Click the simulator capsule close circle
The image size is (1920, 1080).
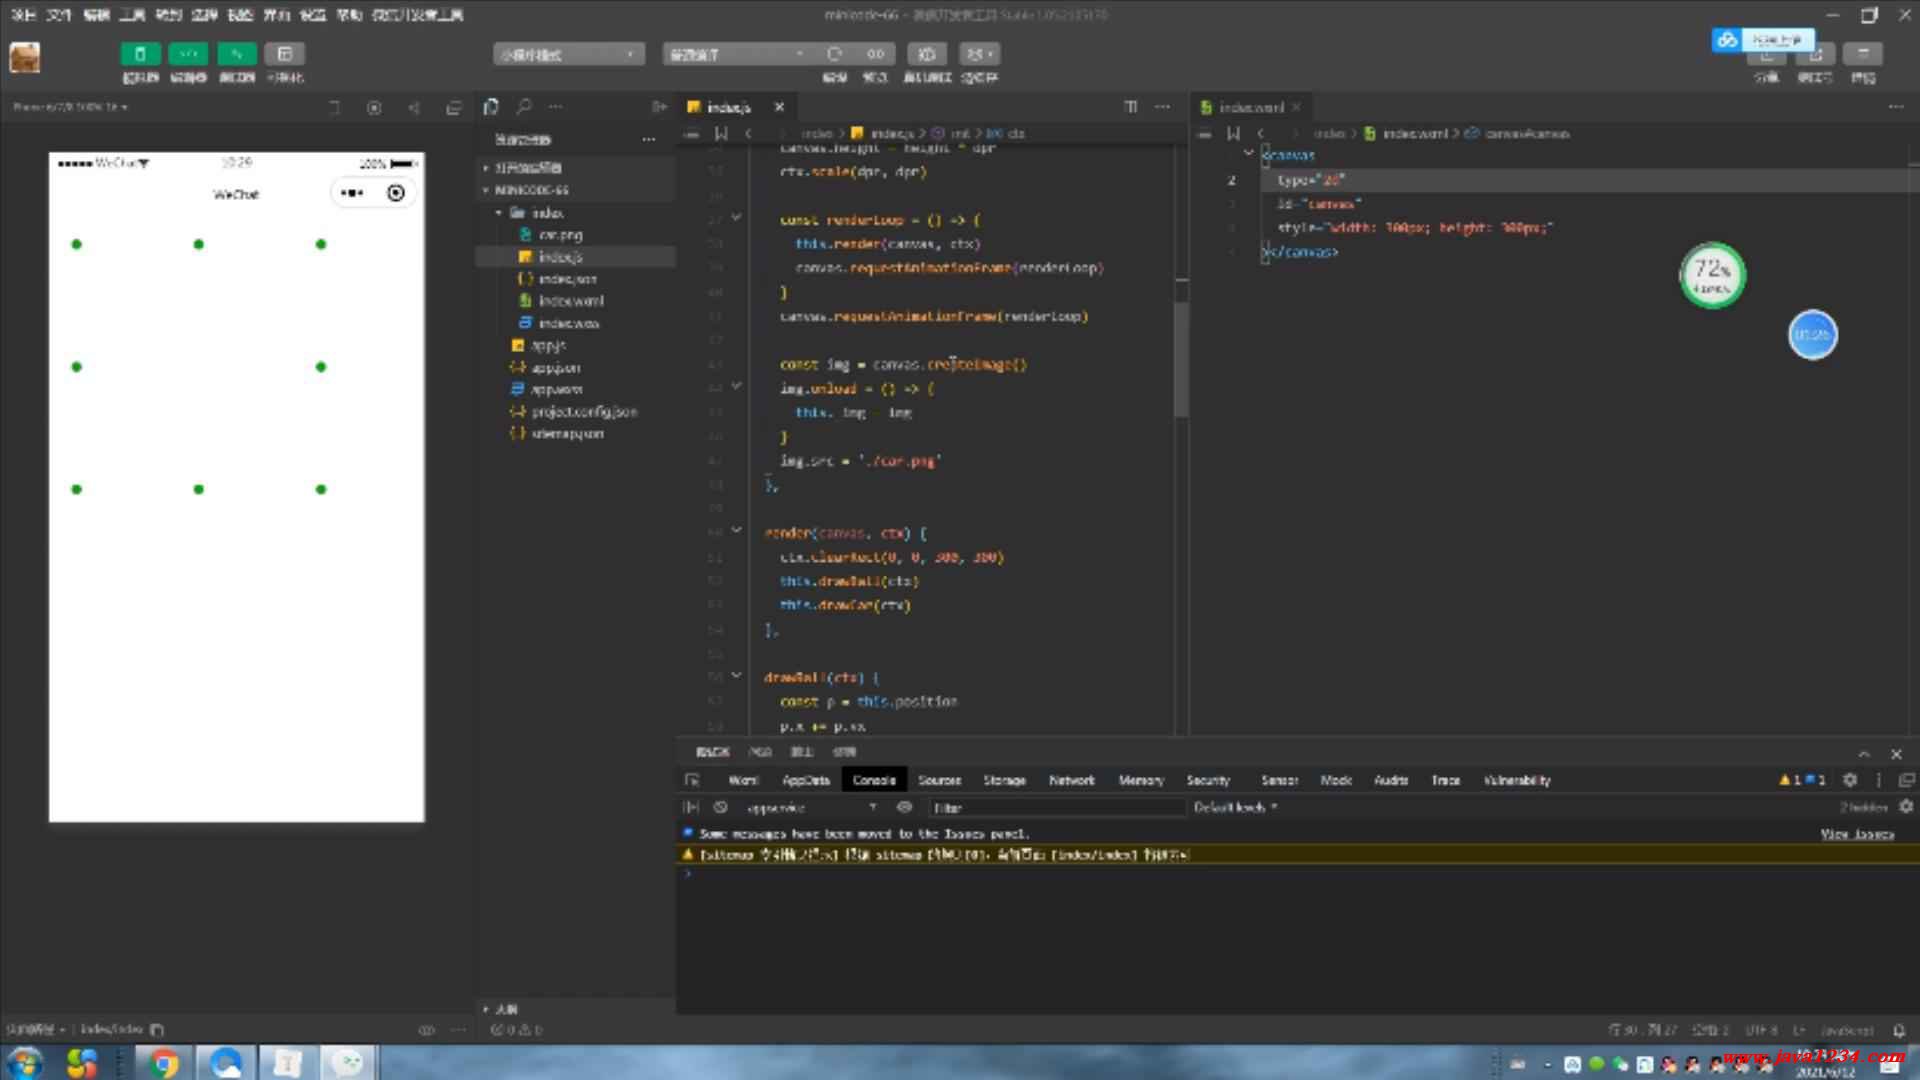396,193
